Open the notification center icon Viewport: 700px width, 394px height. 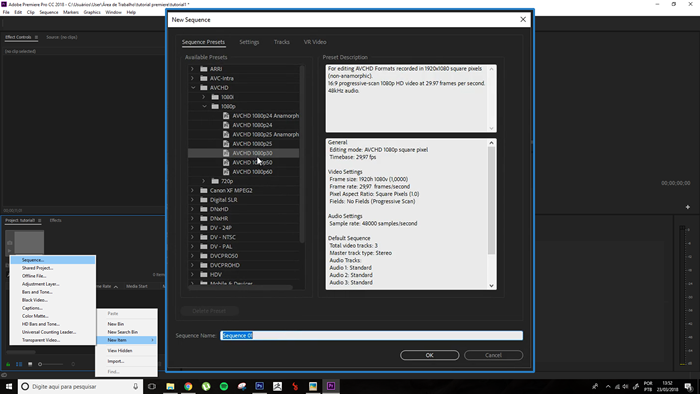coord(688,386)
